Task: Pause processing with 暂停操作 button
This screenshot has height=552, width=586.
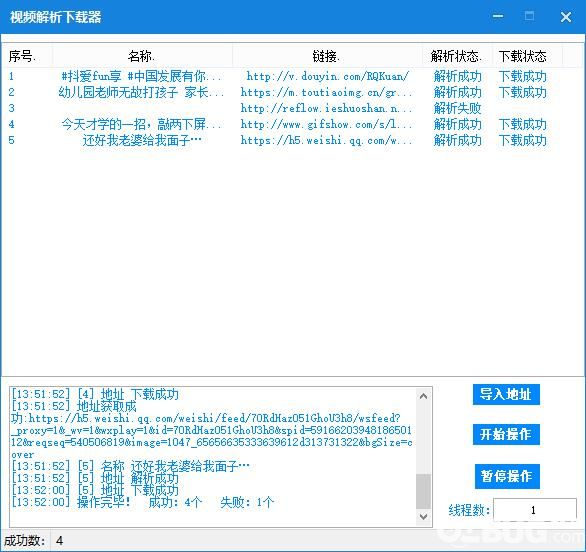Action: (507, 476)
